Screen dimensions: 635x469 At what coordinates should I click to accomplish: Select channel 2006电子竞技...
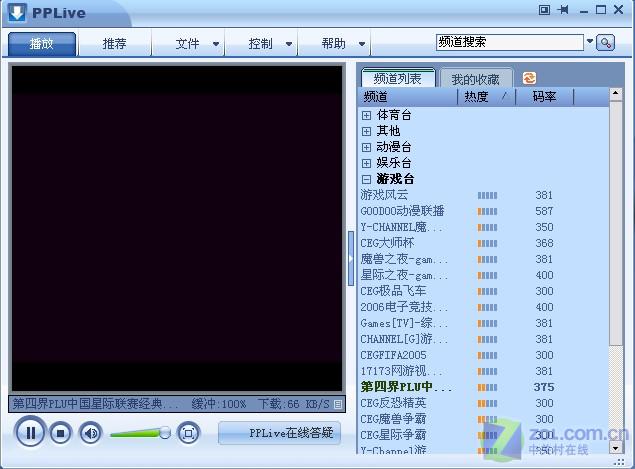[x=404, y=307]
